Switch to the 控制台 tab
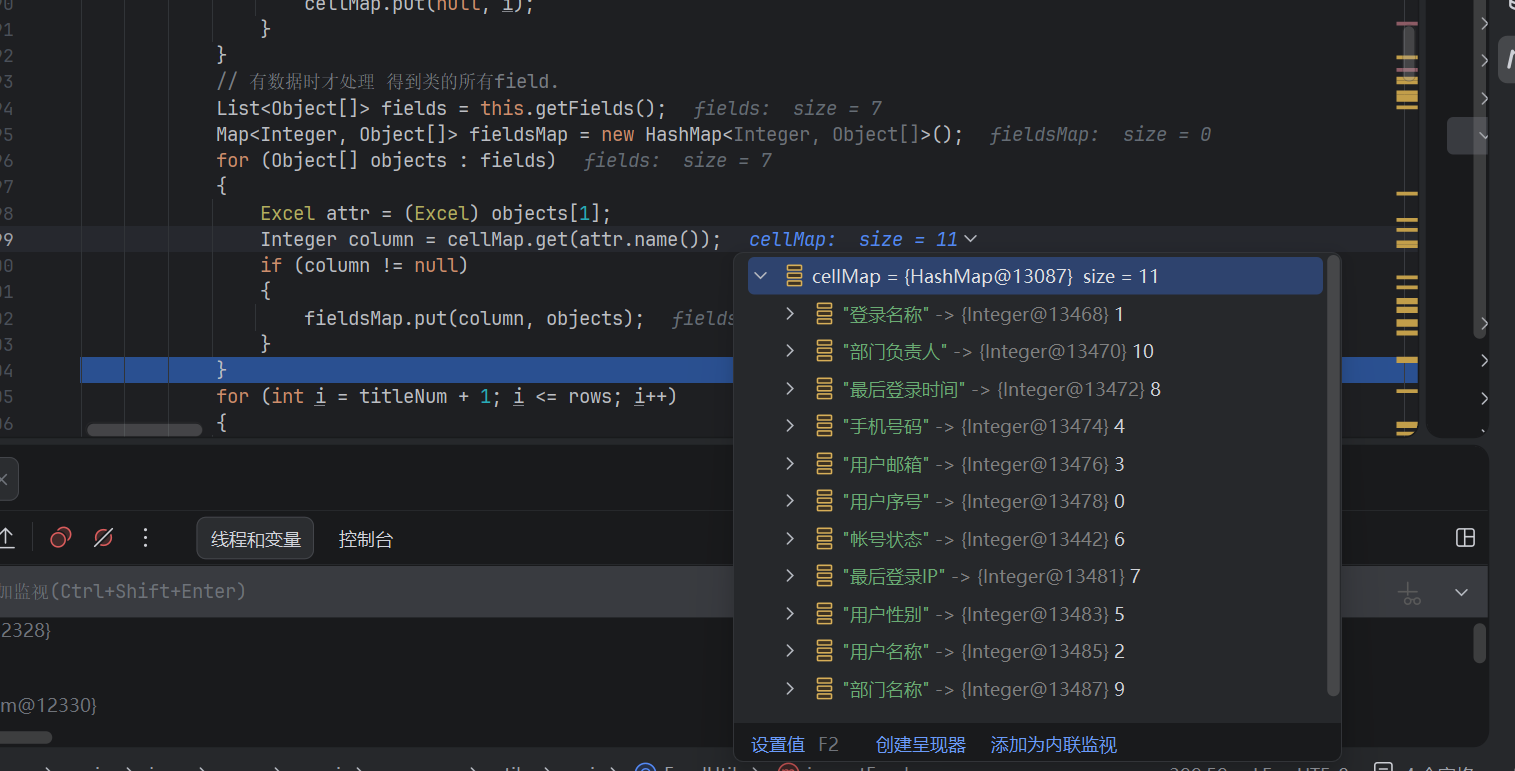The image size is (1515, 771). 365,539
